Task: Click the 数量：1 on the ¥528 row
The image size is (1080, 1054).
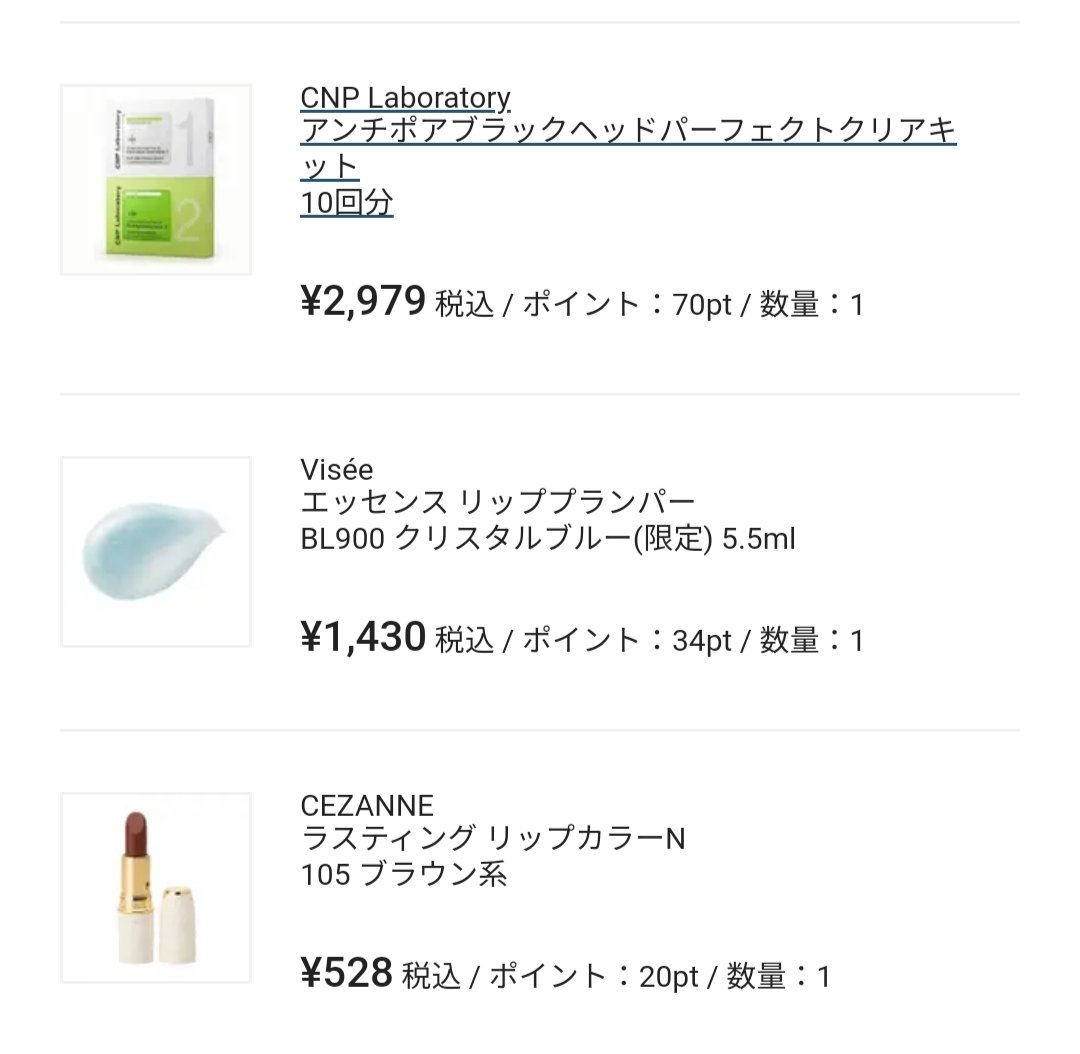Action: pos(778,976)
